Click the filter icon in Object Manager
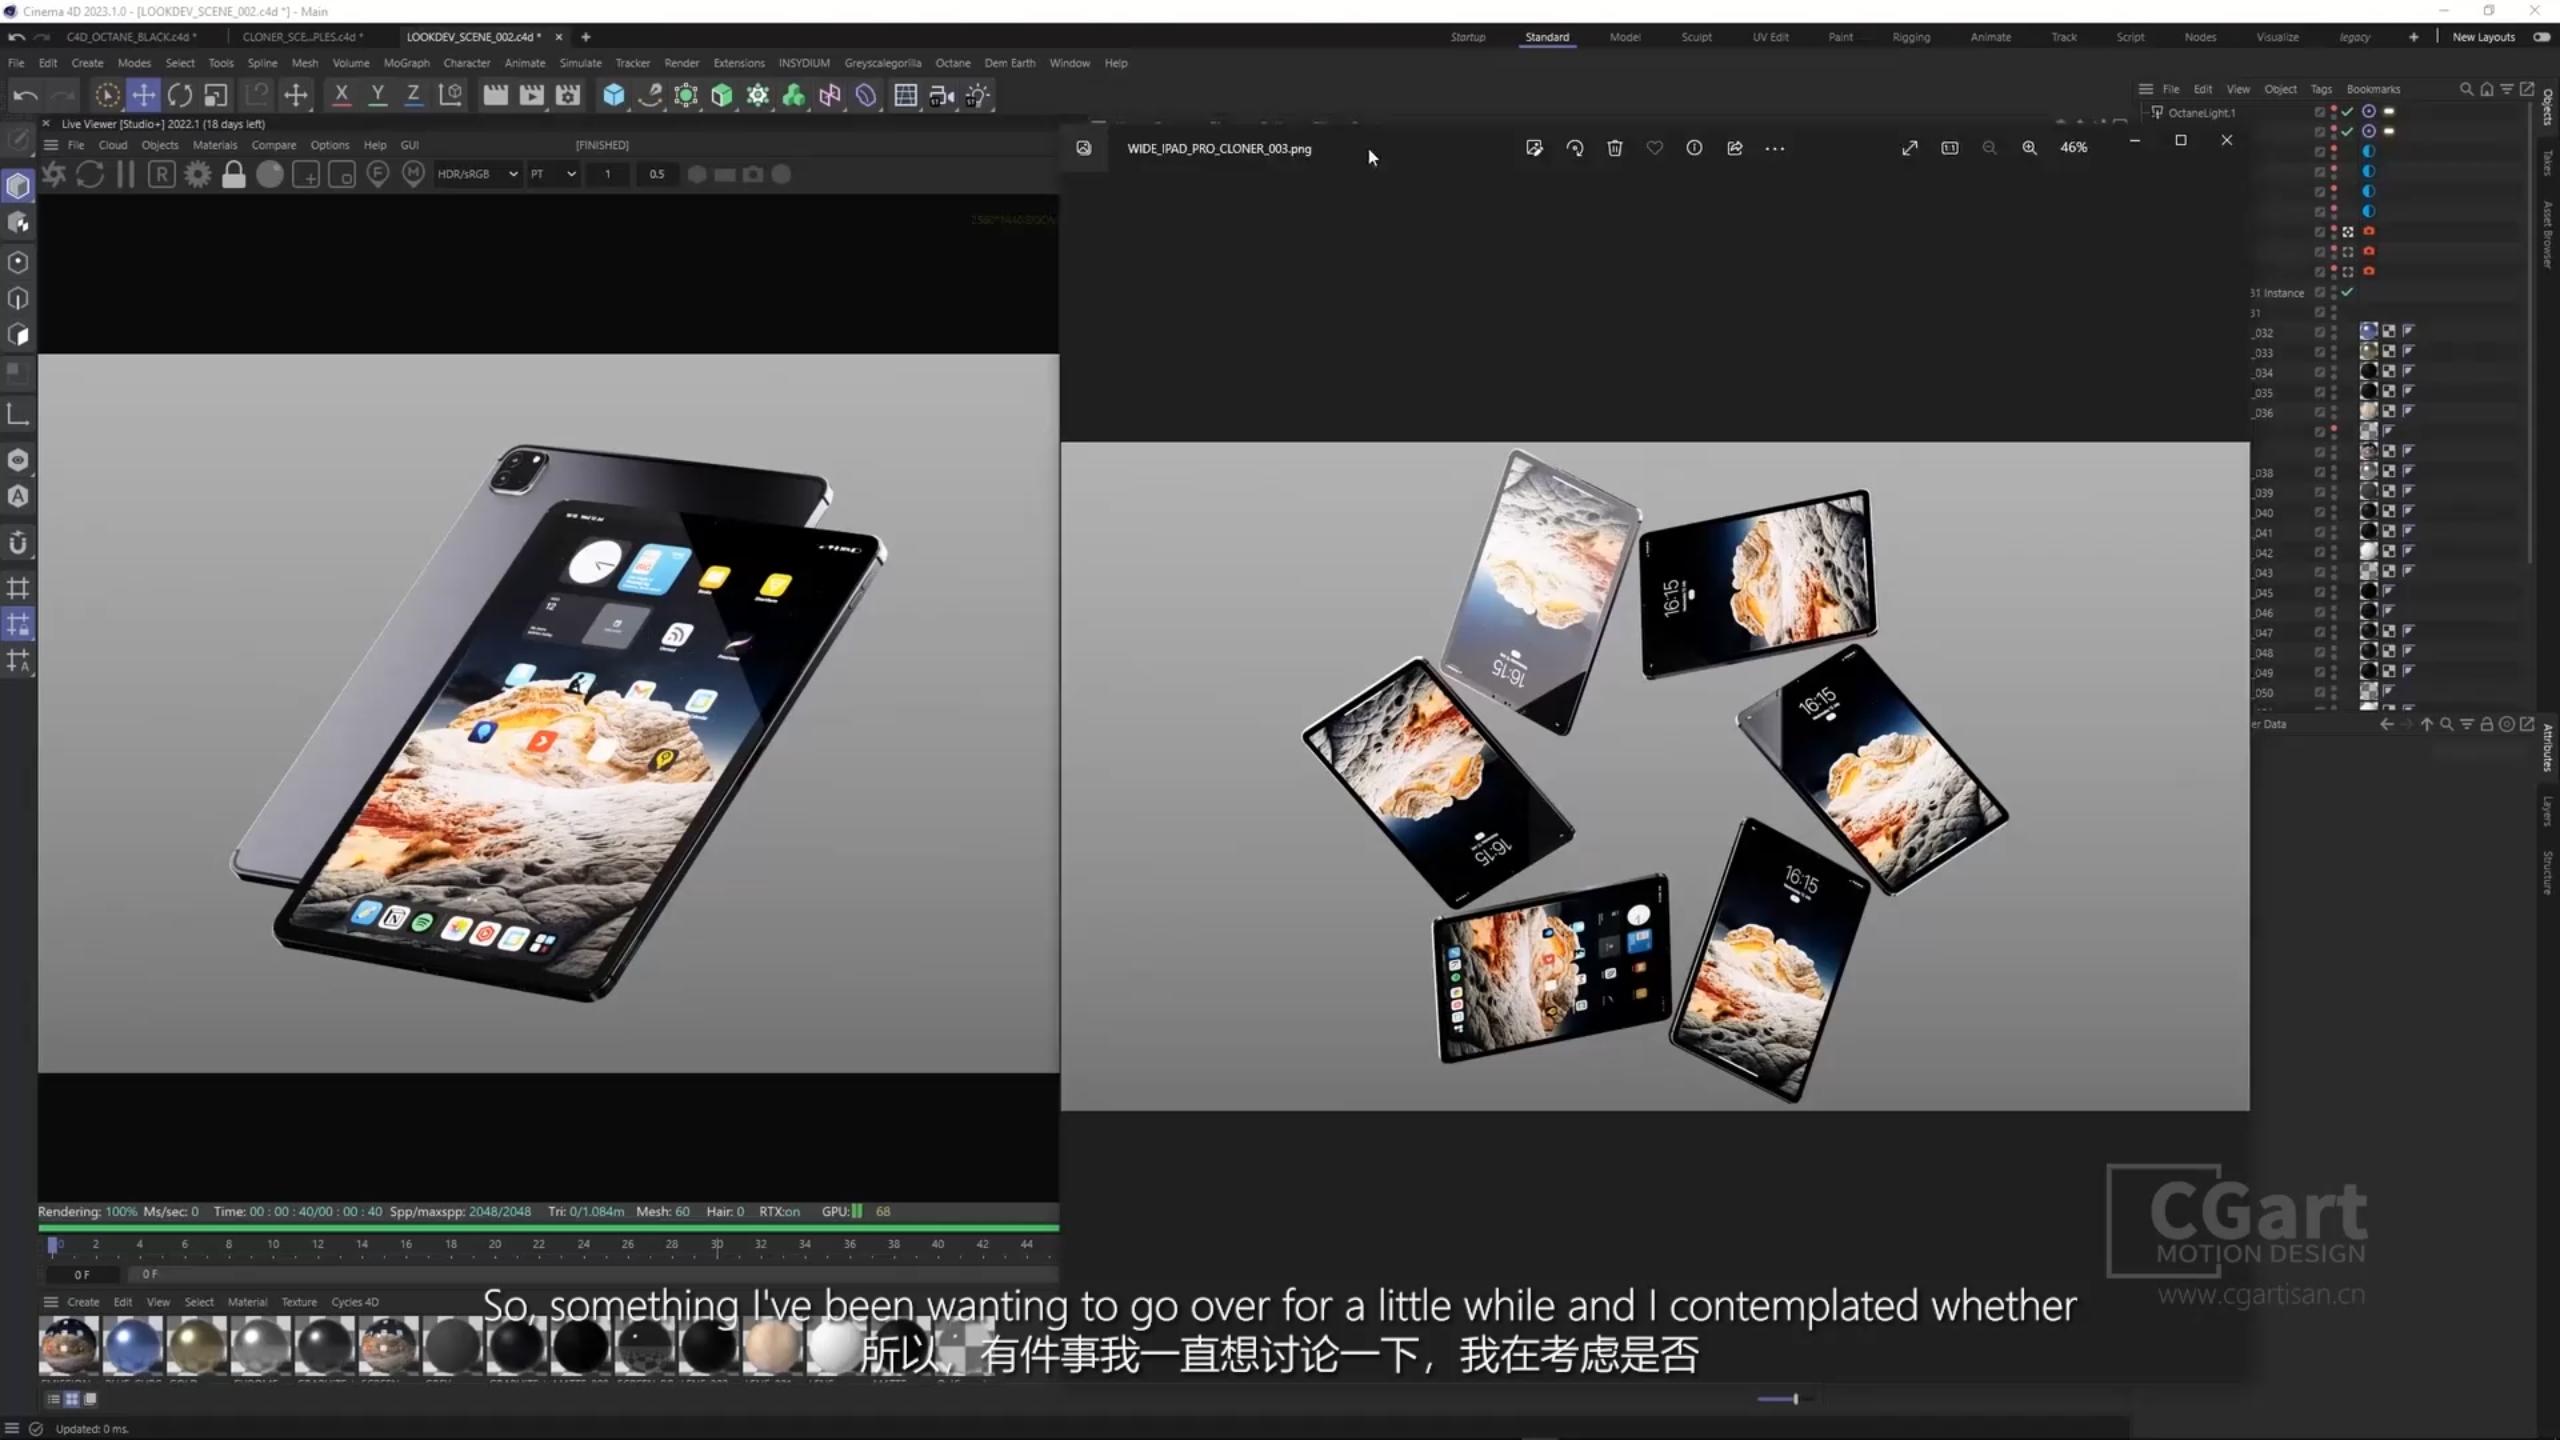 click(x=2507, y=89)
